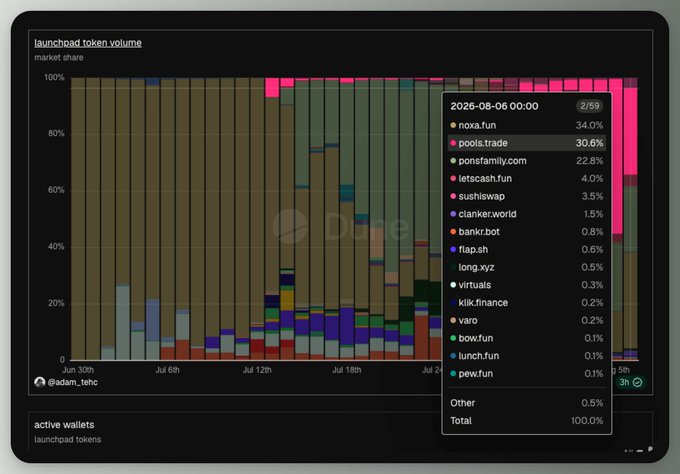Select the klik.finance legend row
Viewport: 680px width, 474px height.
[x=526, y=303]
